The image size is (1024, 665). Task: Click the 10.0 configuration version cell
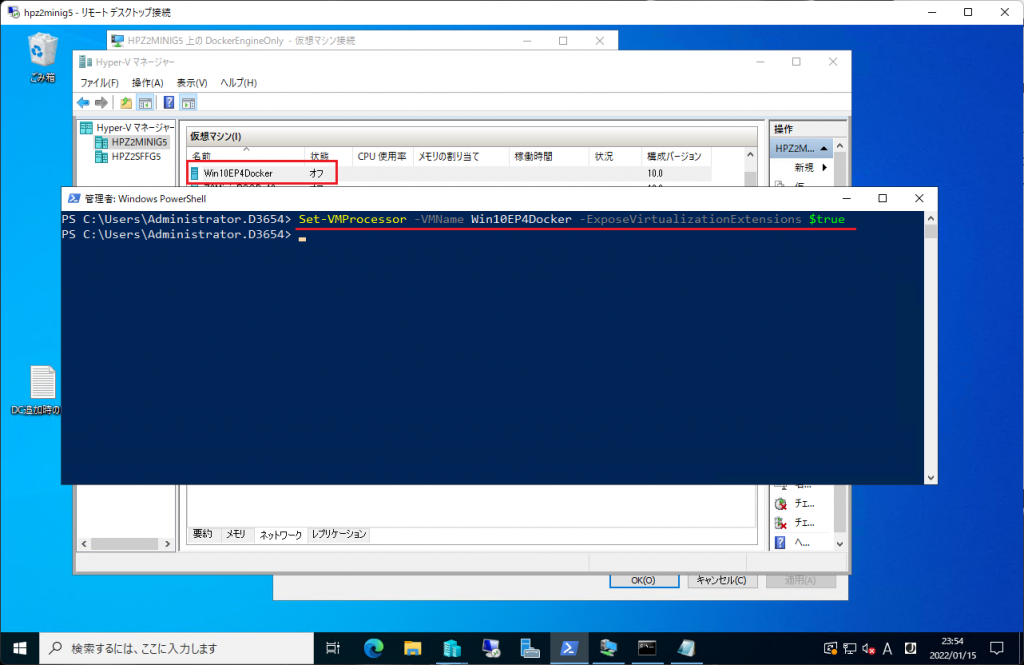(x=655, y=173)
